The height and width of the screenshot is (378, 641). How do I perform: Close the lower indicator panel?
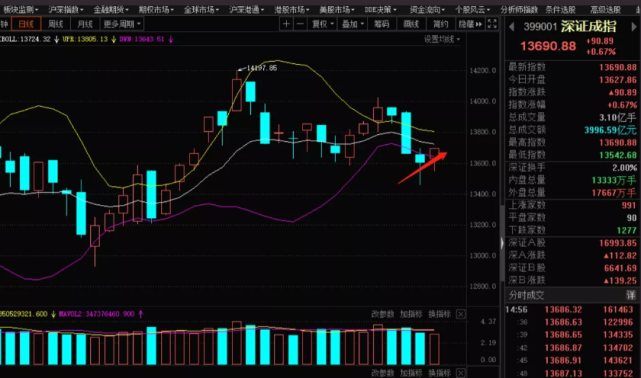pos(460,373)
